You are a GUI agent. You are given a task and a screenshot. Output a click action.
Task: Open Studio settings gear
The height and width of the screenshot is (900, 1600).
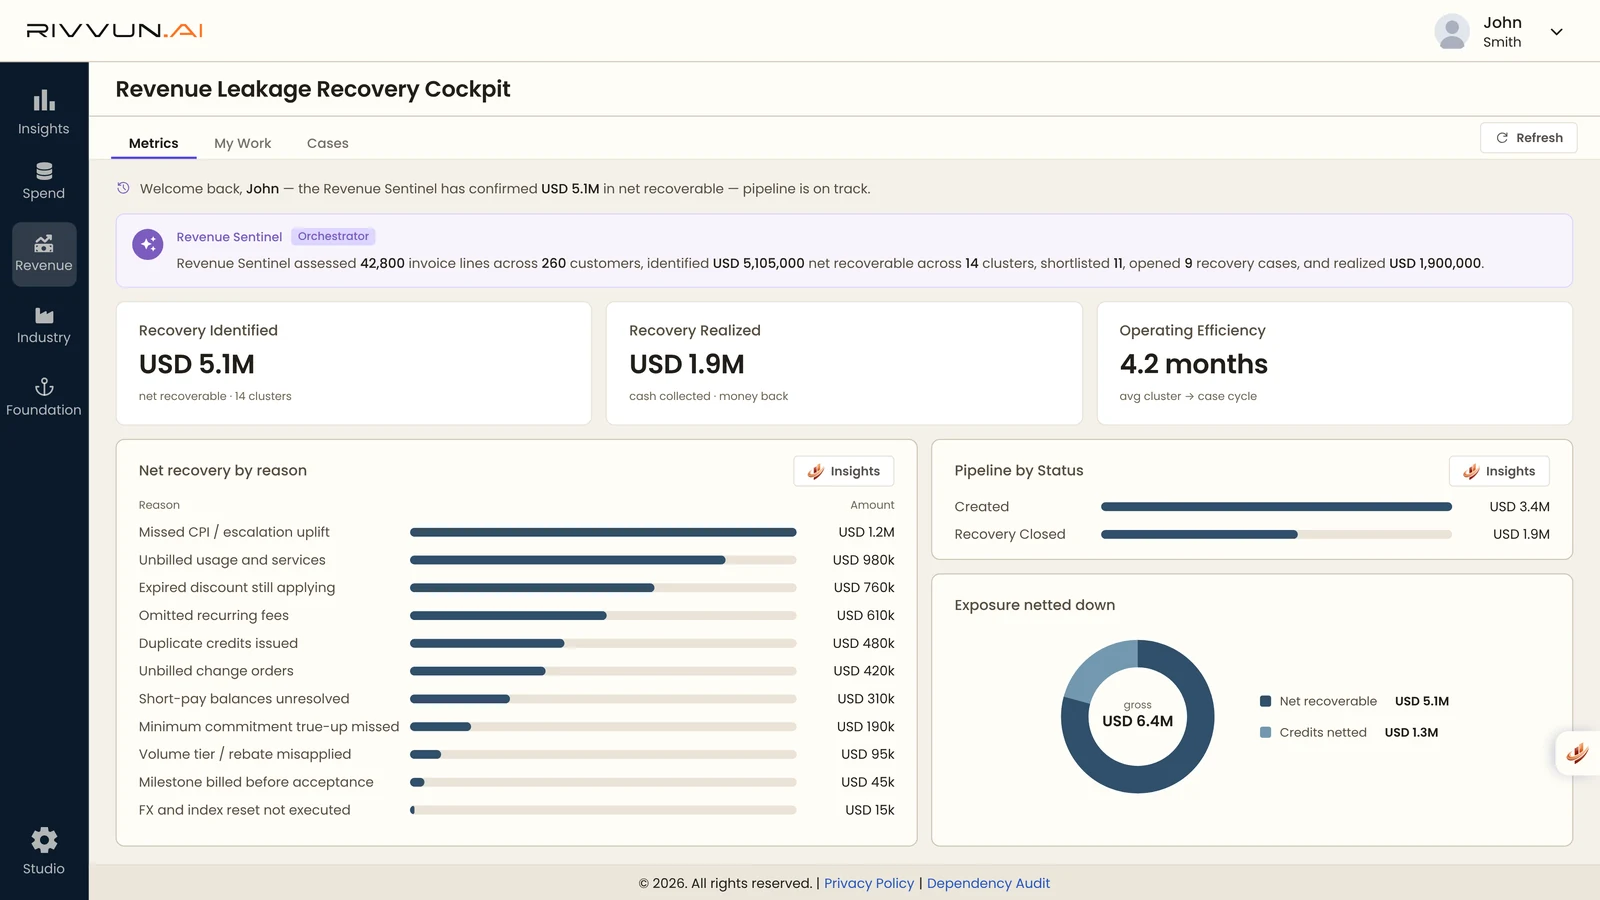pyautogui.click(x=44, y=839)
